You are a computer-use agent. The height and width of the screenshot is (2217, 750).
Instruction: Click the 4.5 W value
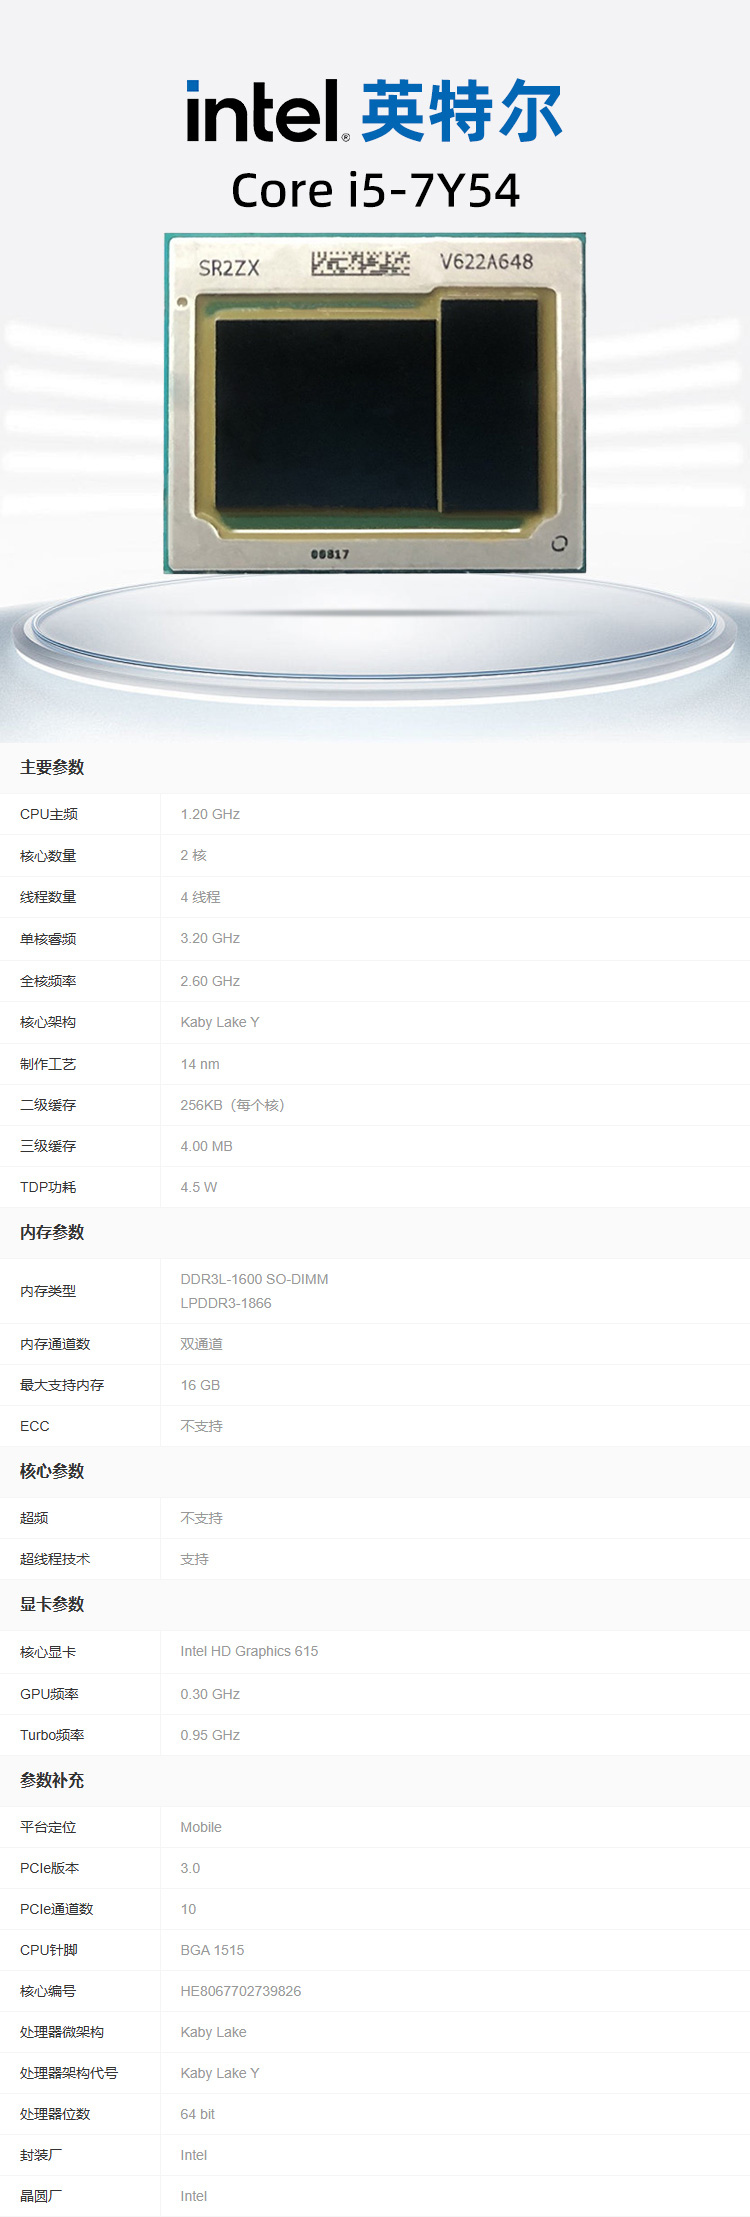click(x=199, y=1187)
